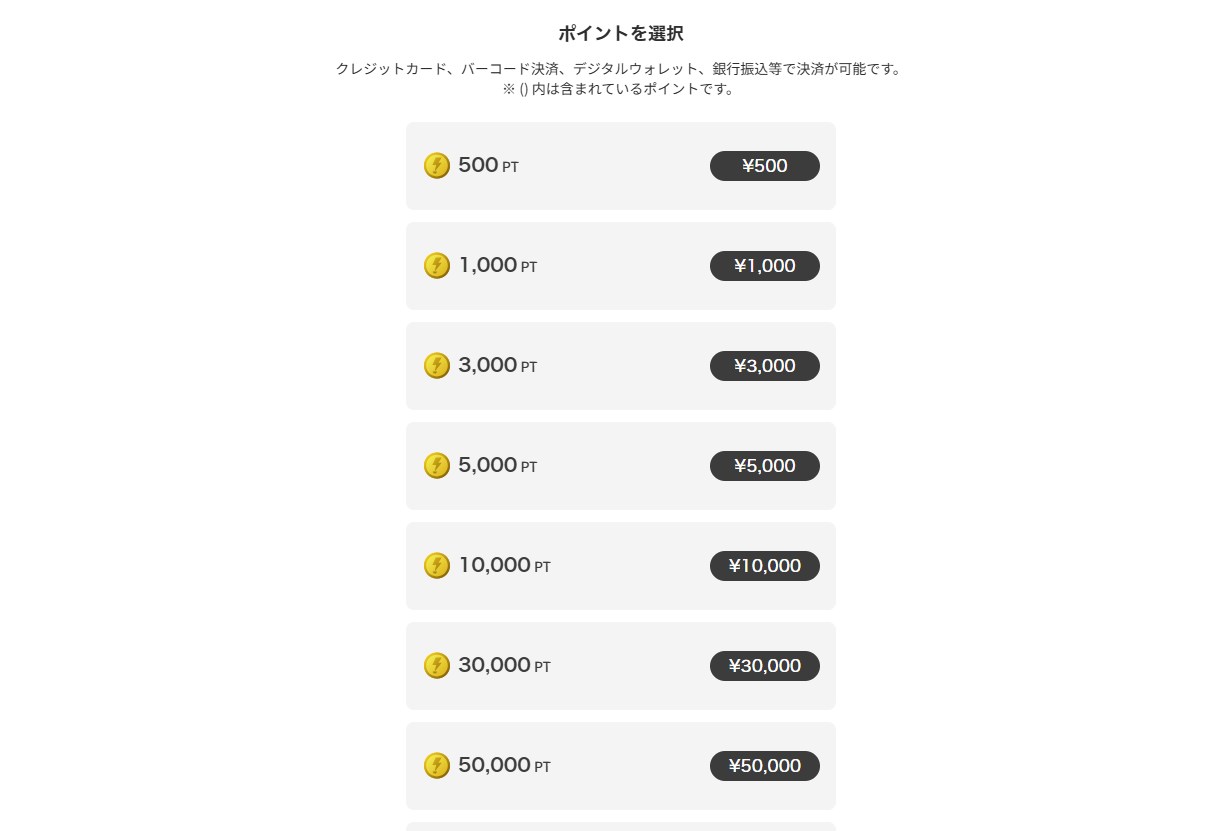The height and width of the screenshot is (831, 1217).
Task: Click the coin icon beside 30,000 PT
Action: (x=437, y=666)
